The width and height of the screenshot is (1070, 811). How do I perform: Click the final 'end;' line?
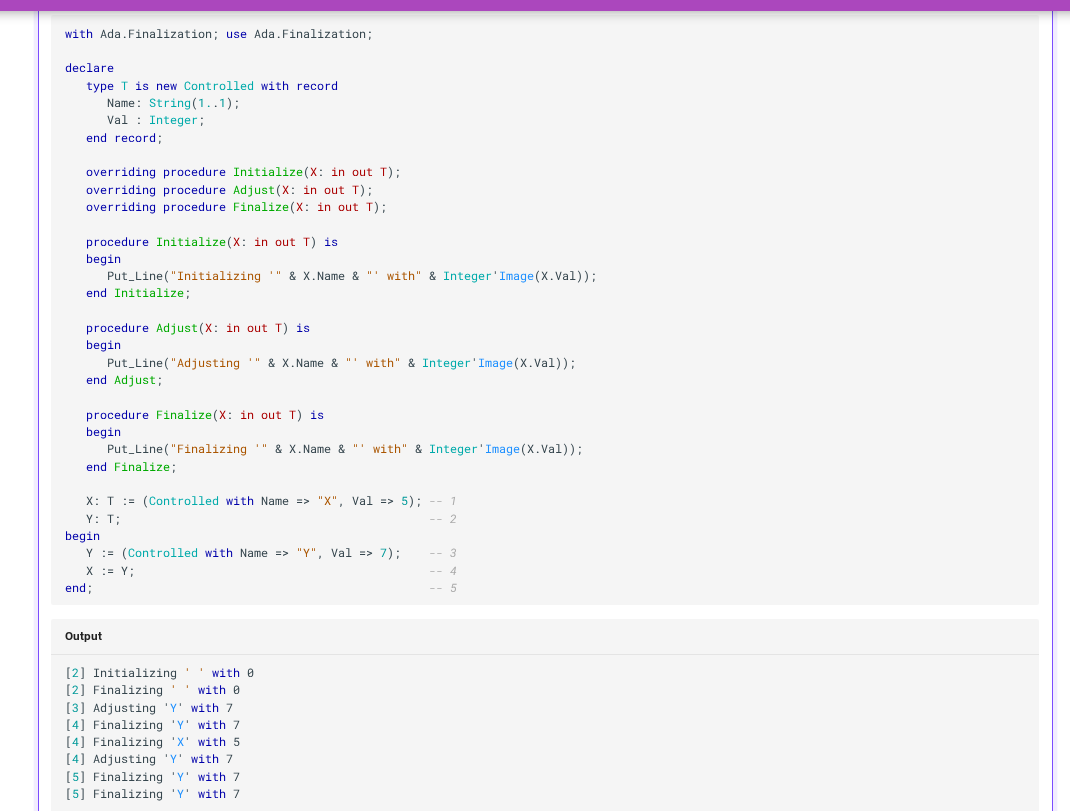[78, 588]
